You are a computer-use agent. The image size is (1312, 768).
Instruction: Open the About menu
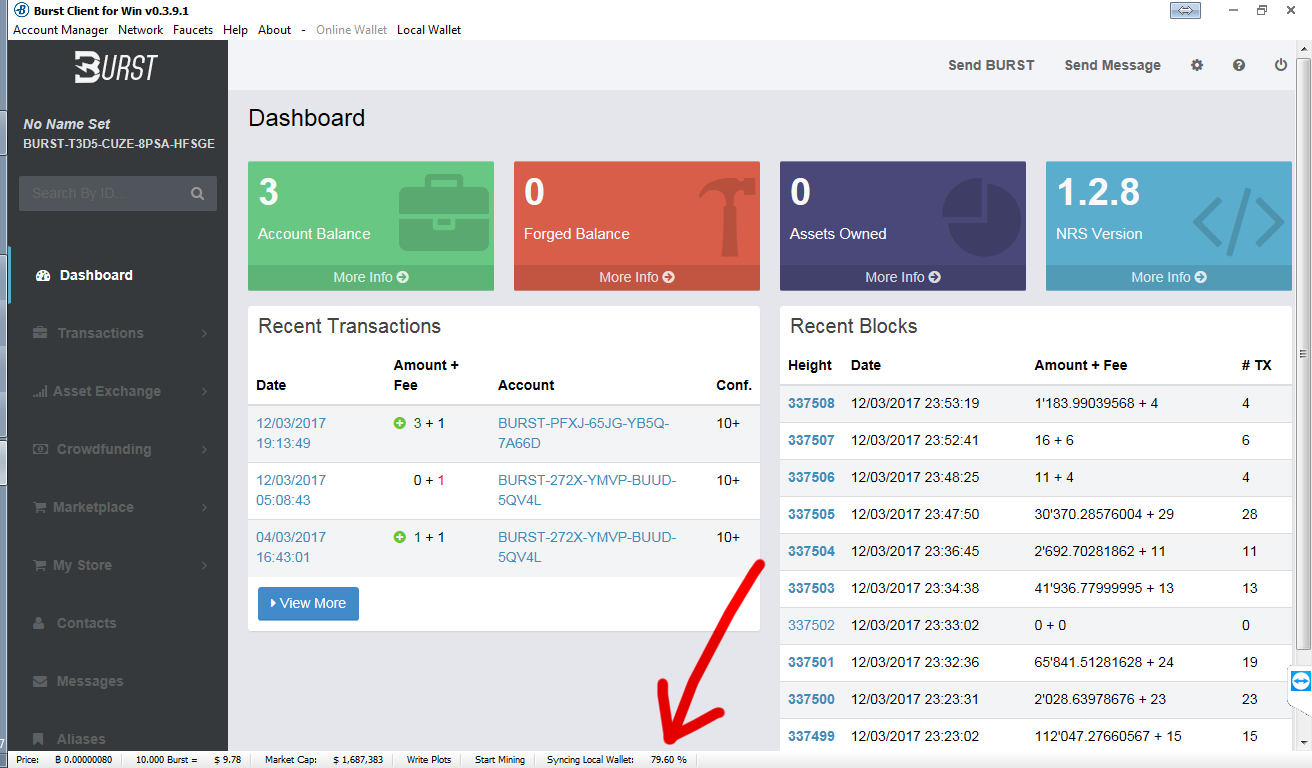point(275,30)
